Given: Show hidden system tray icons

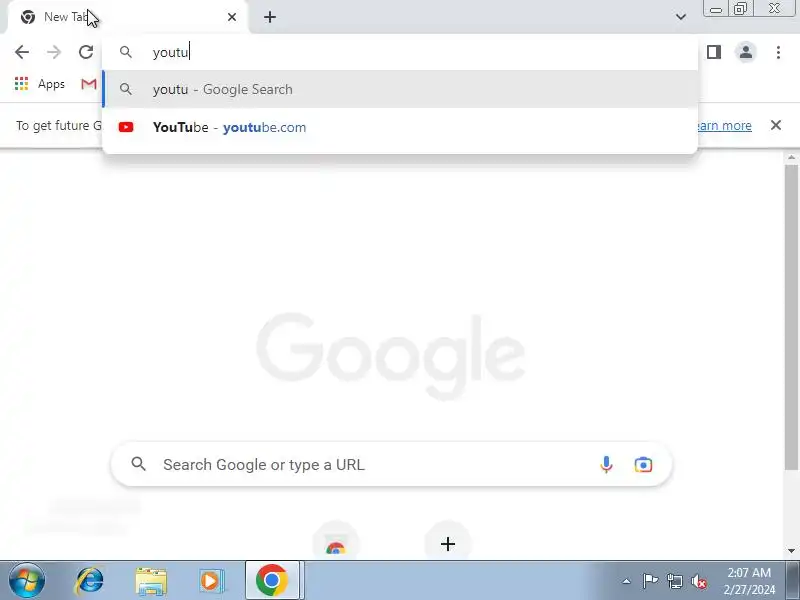Looking at the screenshot, I should pyautogui.click(x=627, y=581).
